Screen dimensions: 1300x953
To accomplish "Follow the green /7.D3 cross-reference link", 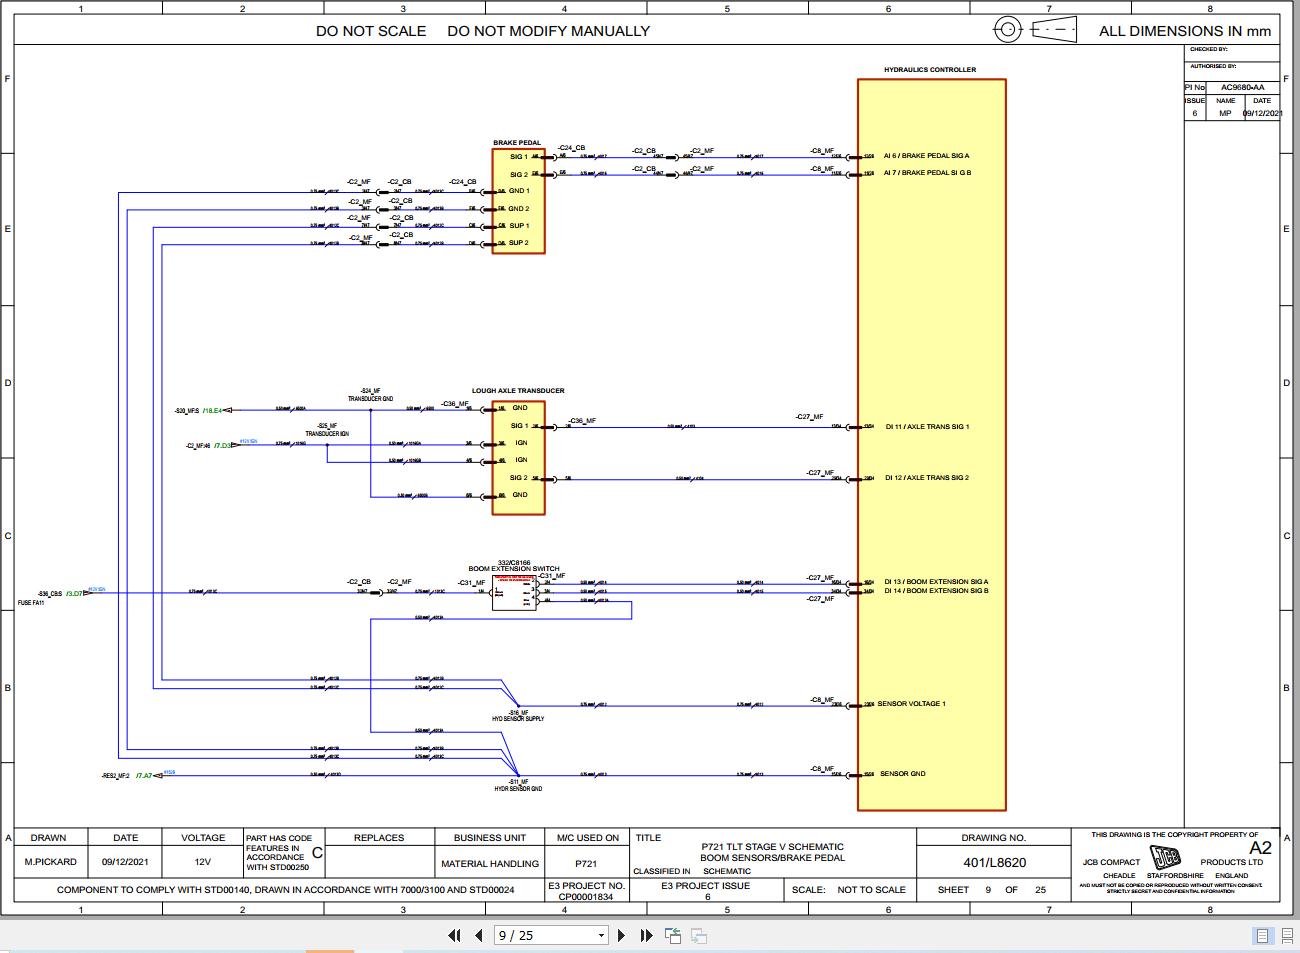I will pos(223,443).
